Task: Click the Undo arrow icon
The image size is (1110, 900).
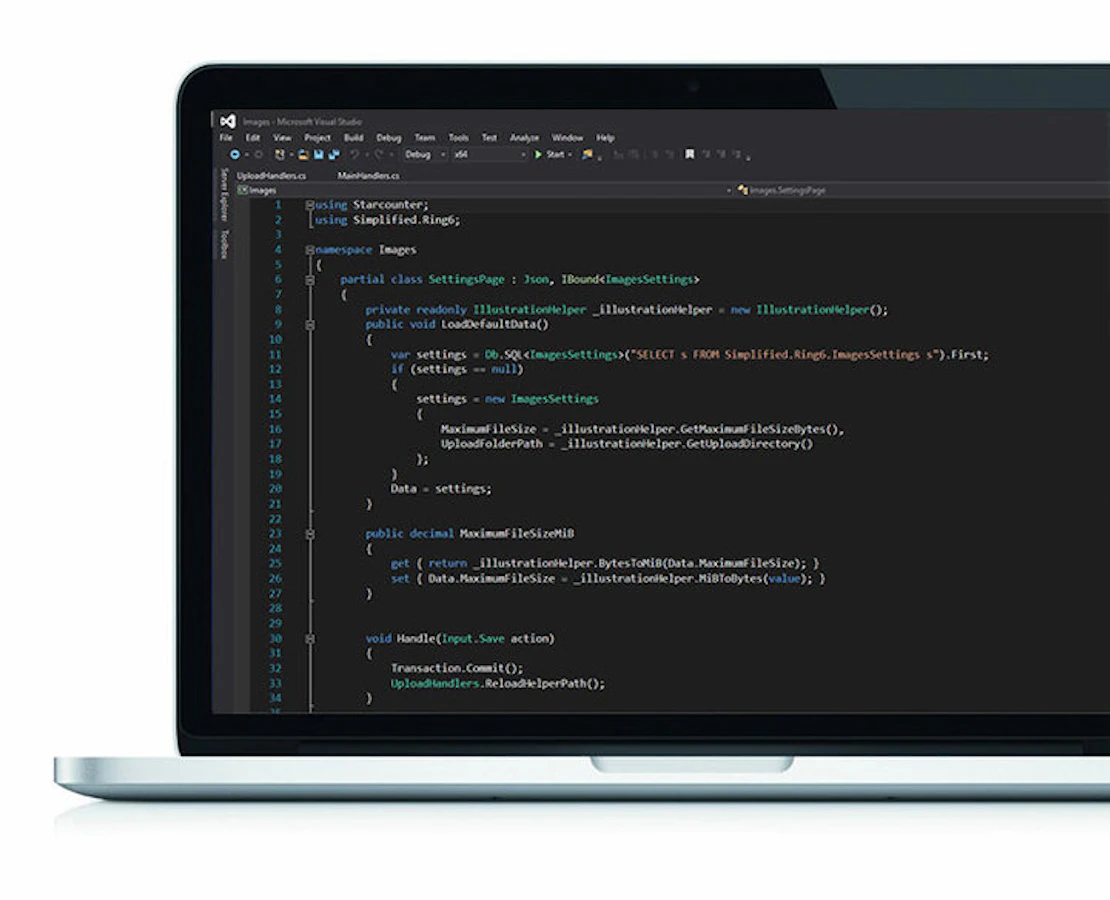Action: click(354, 154)
